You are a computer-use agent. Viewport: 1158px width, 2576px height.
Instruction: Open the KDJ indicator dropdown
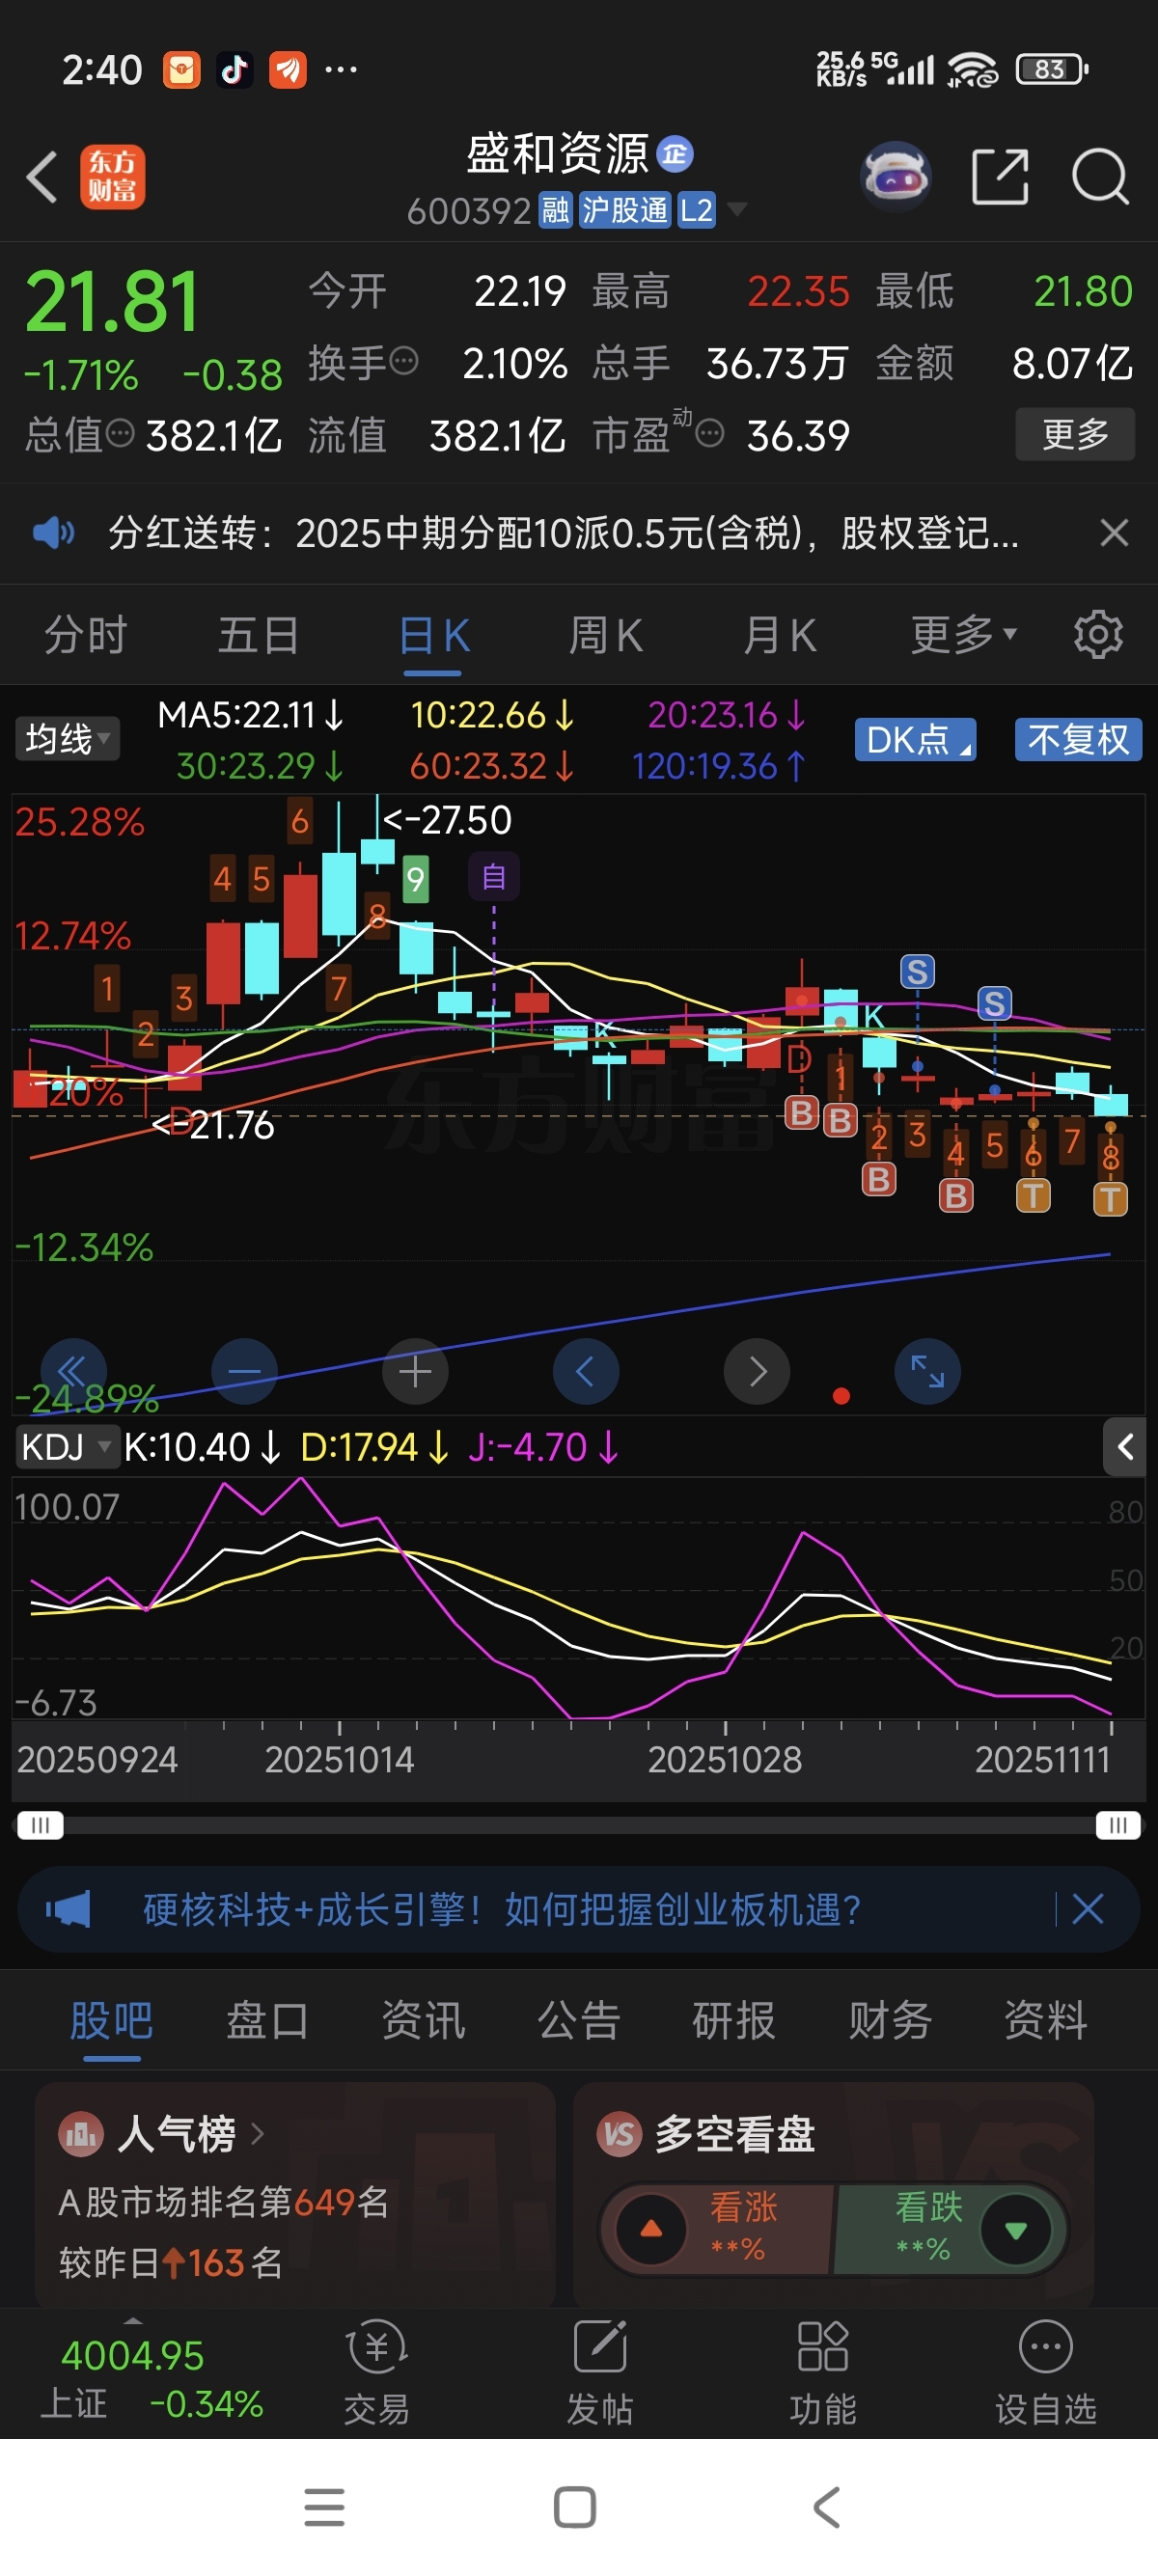click(x=66, y=1446)
